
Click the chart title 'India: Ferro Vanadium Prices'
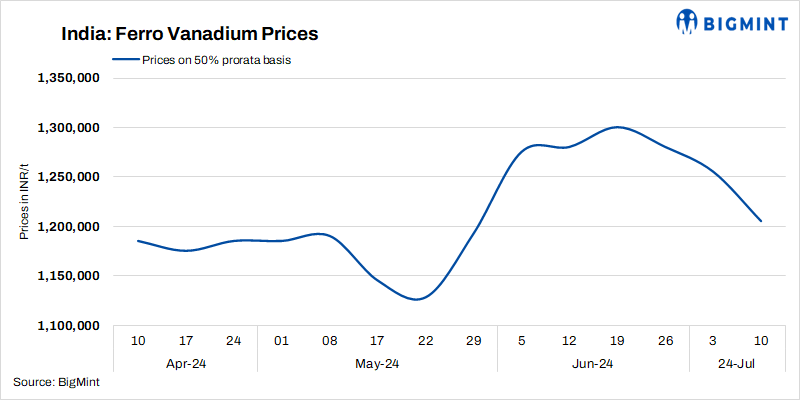189,34
